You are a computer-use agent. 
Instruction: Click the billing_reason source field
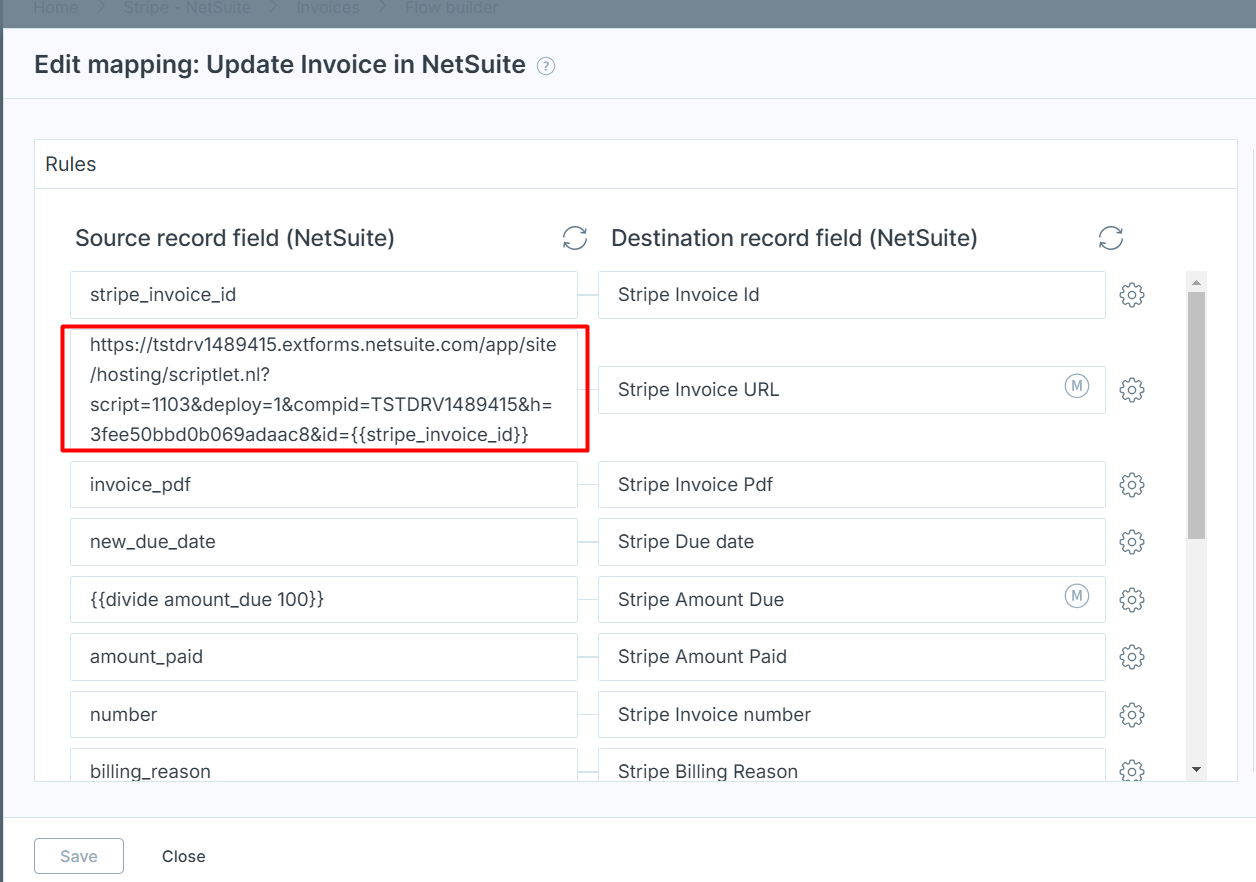click(x=324, y=765)
